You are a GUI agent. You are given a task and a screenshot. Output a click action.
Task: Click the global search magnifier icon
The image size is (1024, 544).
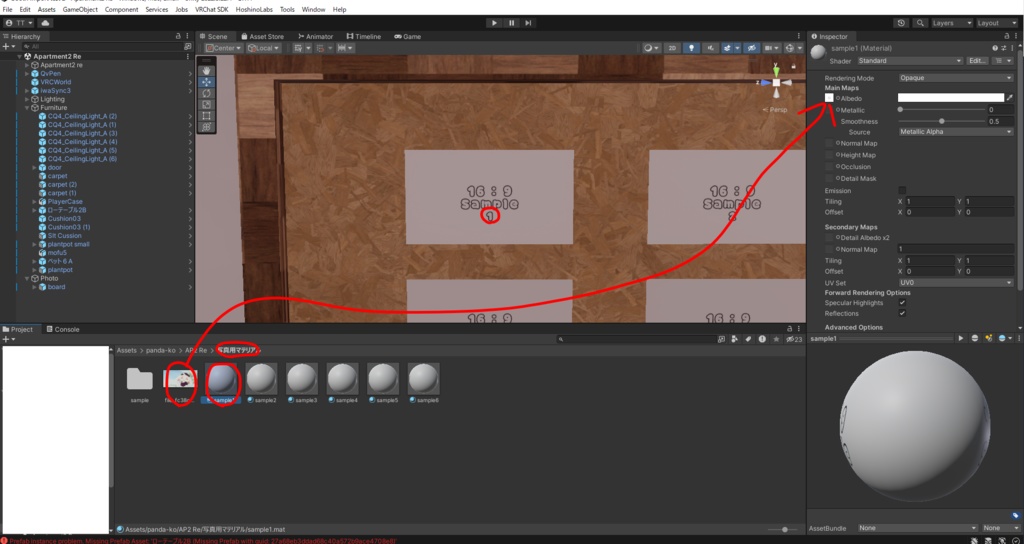click(x=920, y=23)
